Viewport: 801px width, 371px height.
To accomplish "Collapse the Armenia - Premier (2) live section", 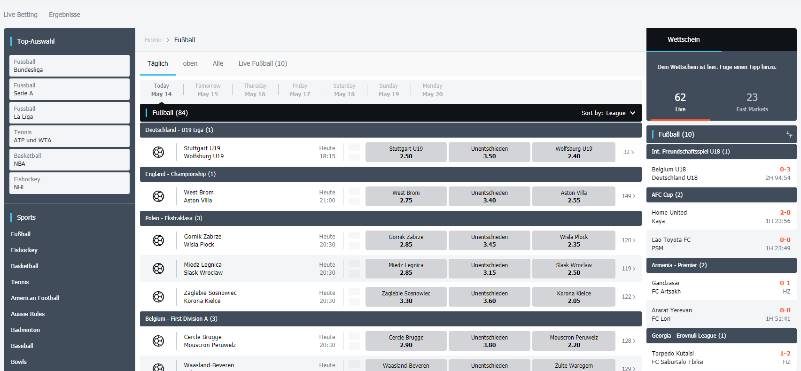I will [721, 265].
